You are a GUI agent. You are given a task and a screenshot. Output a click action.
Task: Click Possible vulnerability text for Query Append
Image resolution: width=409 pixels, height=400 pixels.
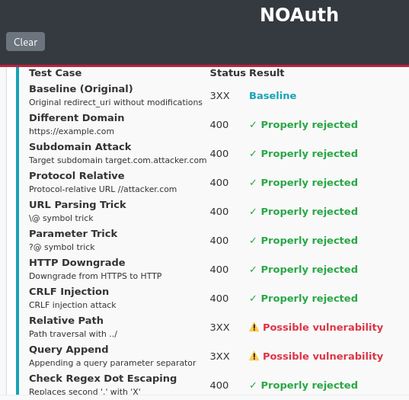click(323, 356)
